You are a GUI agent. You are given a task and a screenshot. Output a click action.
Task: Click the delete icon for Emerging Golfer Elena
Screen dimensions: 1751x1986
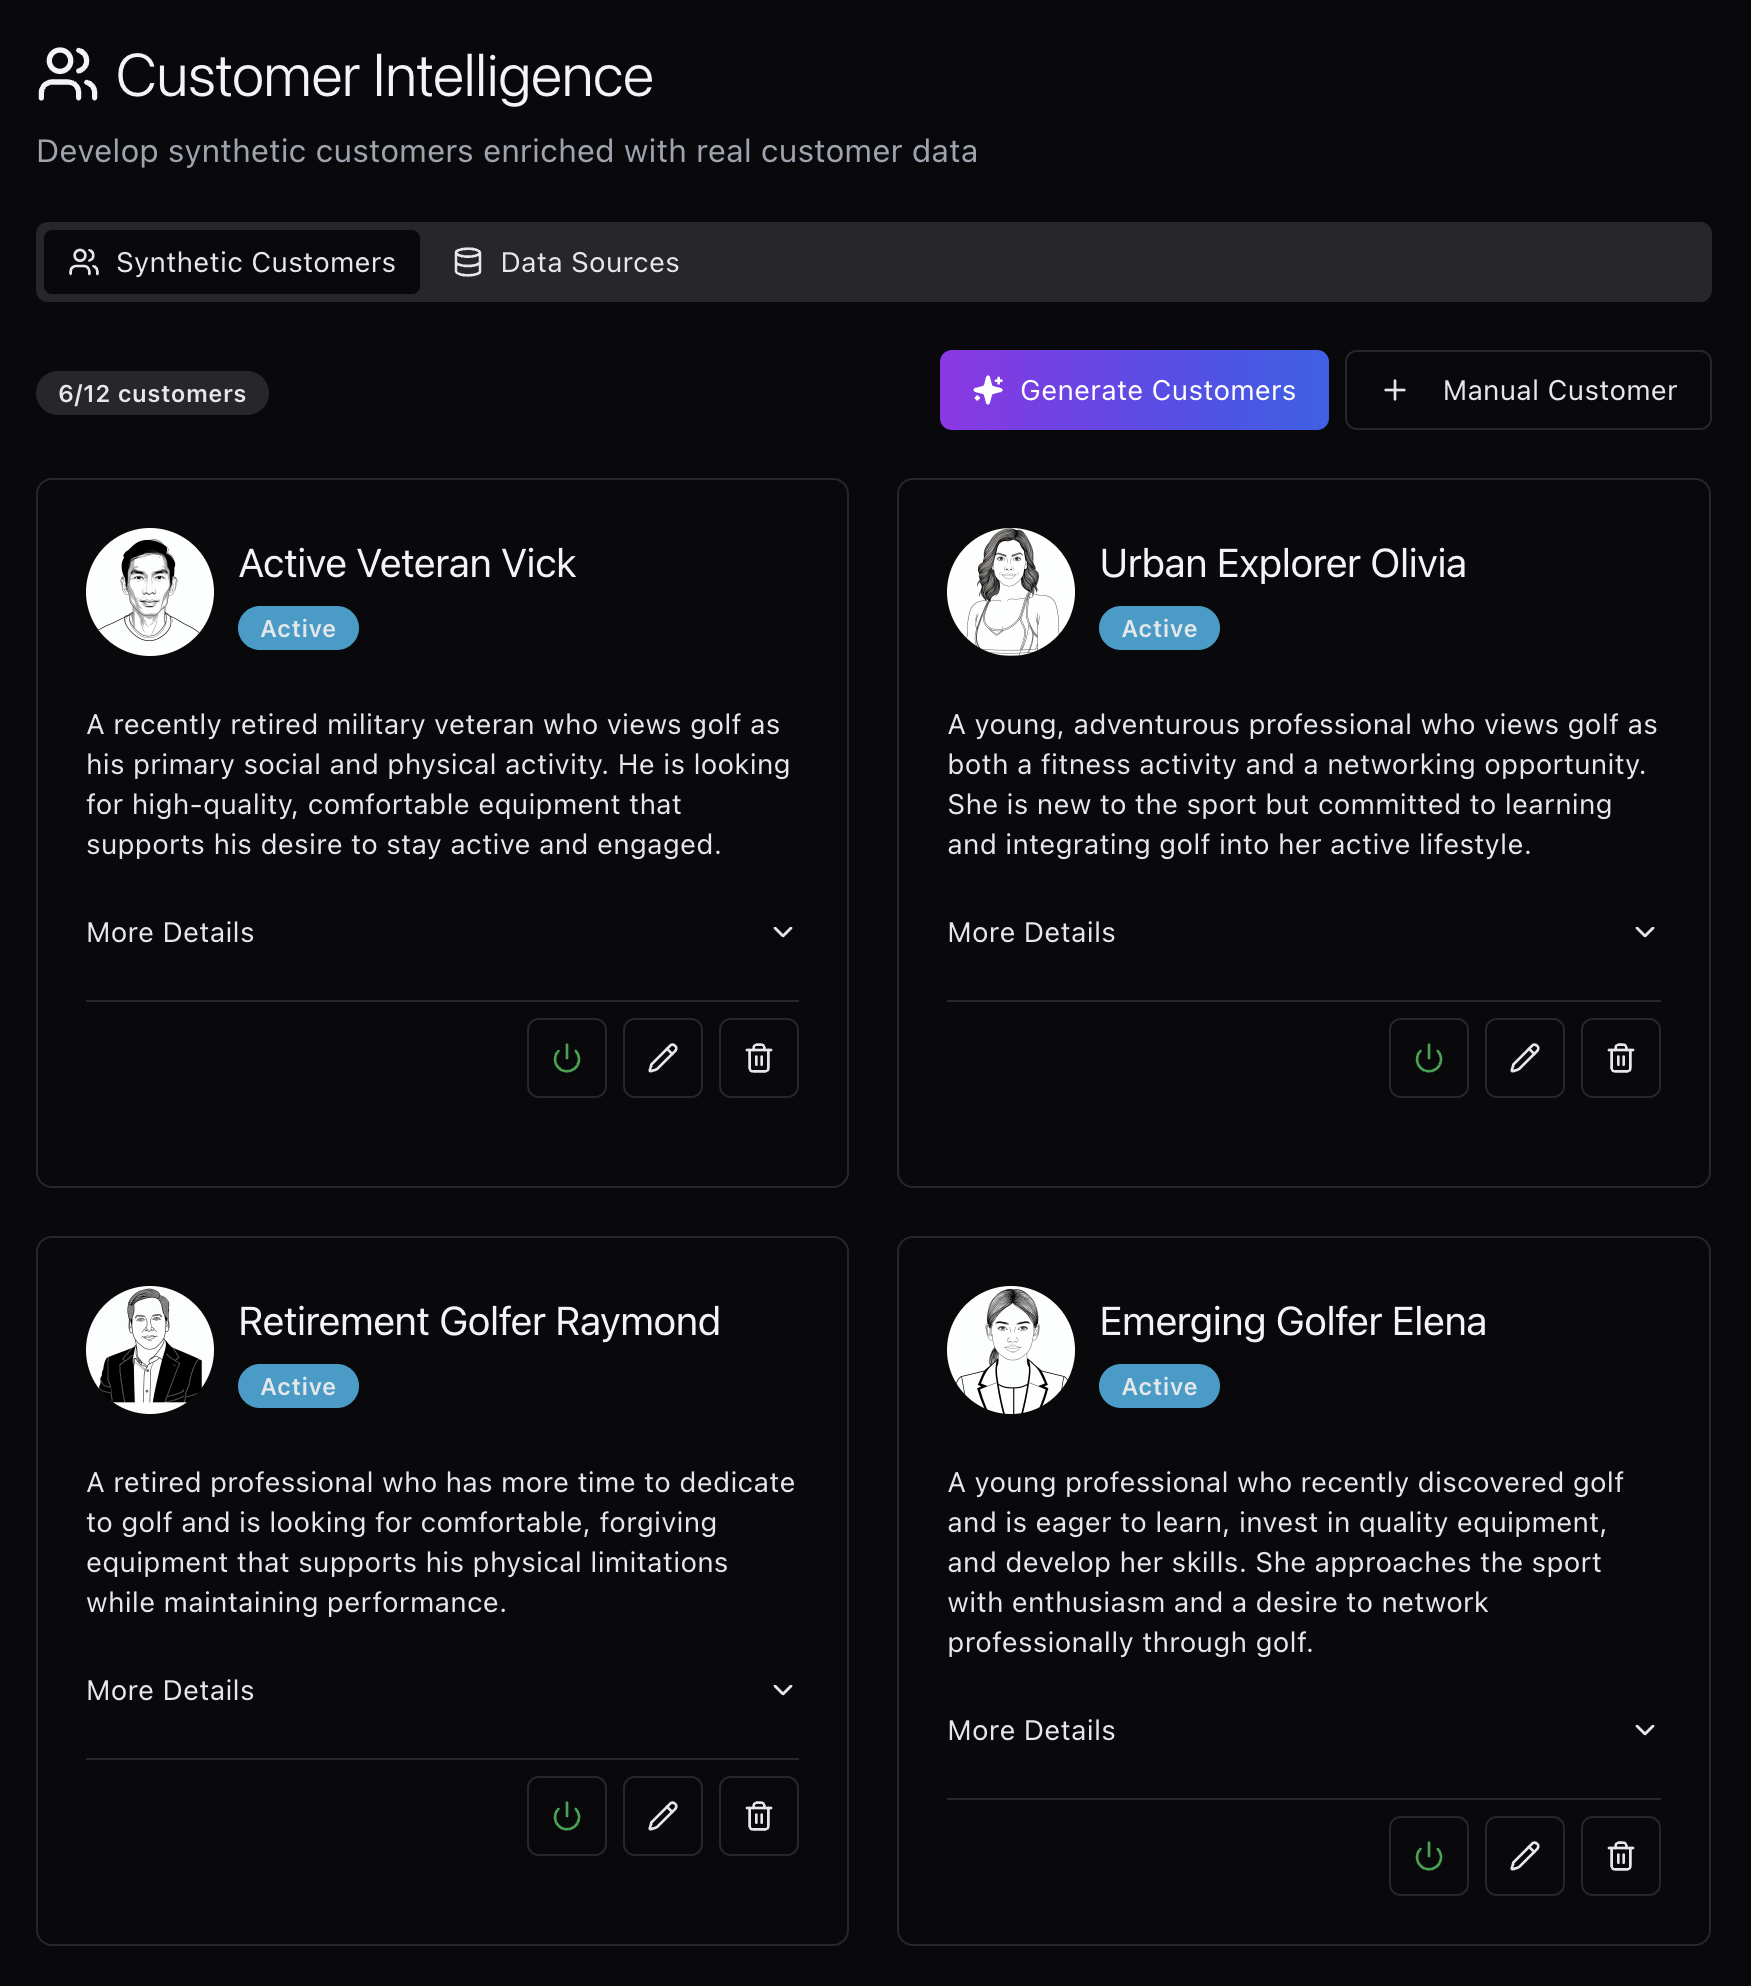[x=1620, y=1855]
